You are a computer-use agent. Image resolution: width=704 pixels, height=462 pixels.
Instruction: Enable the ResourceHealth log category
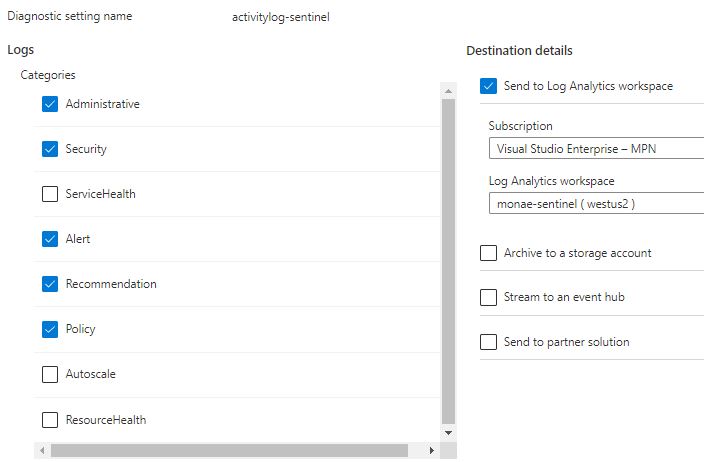(50, 420)
